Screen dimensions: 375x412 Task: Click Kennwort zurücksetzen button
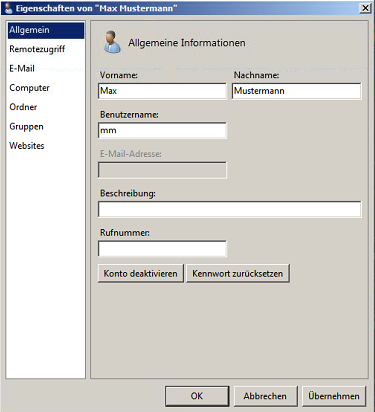(x=238, y=274)
